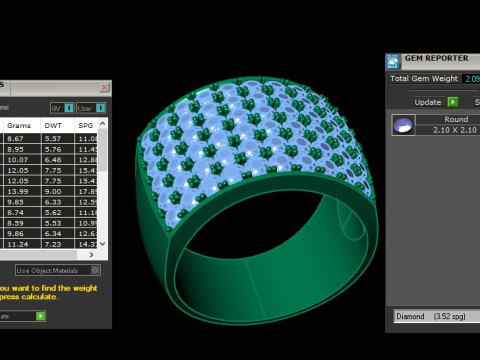Select the 11.24 grams cell
The height and width of the screenshot is (360, 480).
(x=22, y=244)
